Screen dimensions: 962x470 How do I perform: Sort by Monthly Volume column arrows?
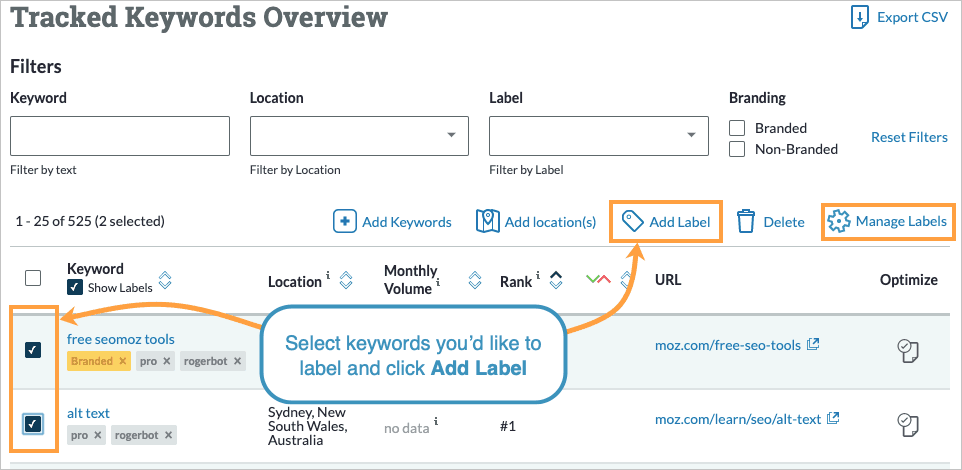(475, 281)
